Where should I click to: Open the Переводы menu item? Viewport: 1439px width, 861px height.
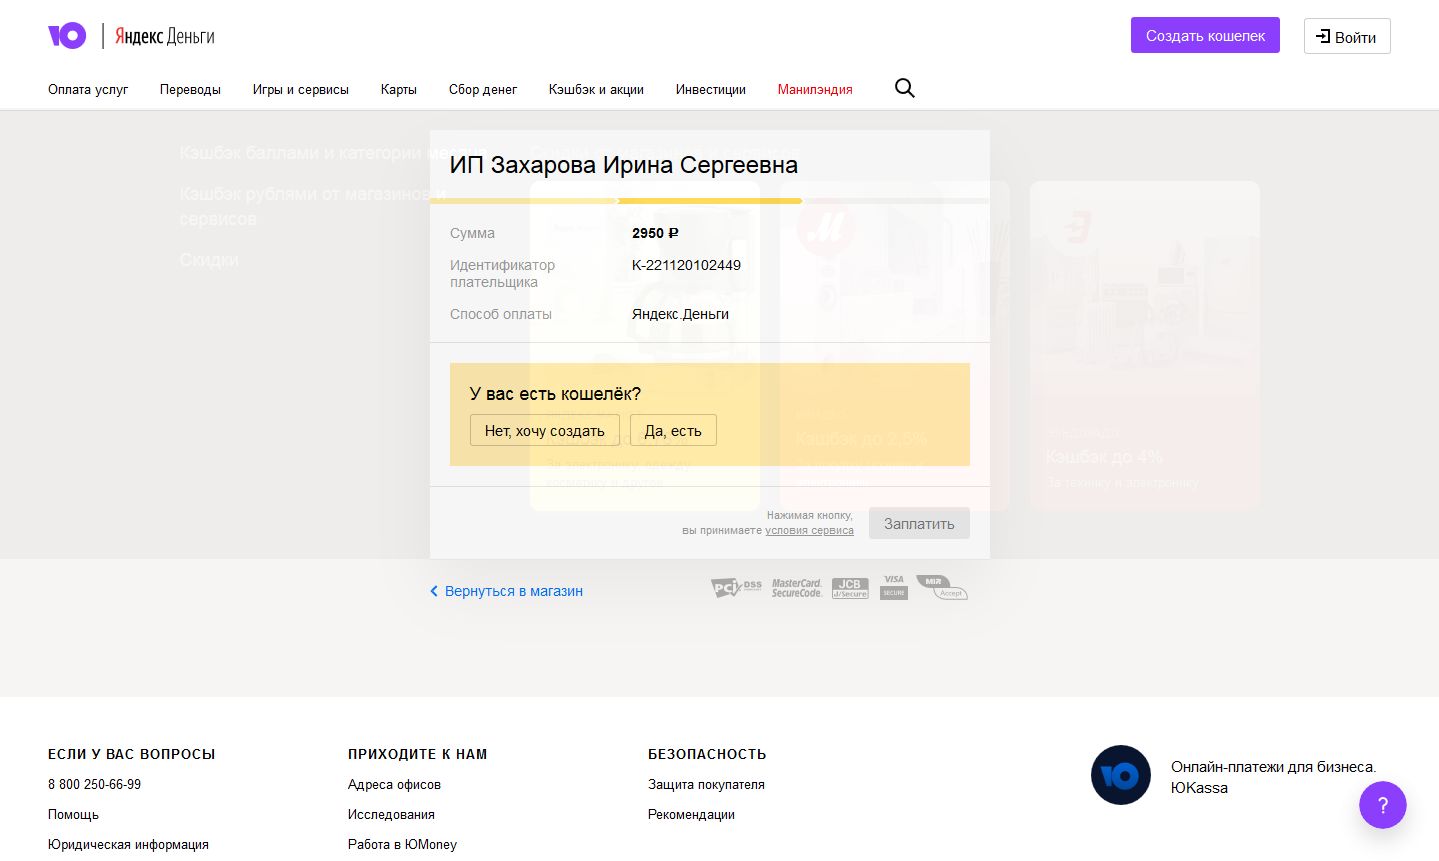190,89
